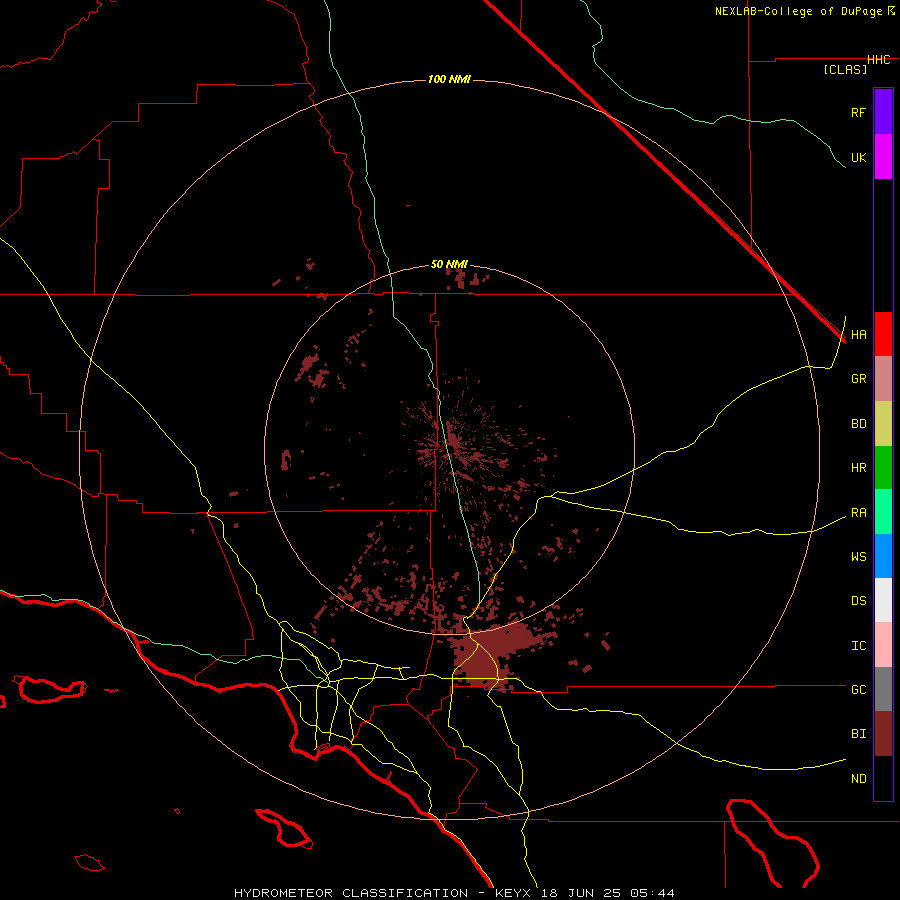Click the RF legend label
This screenshot has height=900, width=900.
pyautogui.click(x=858, y=112)
